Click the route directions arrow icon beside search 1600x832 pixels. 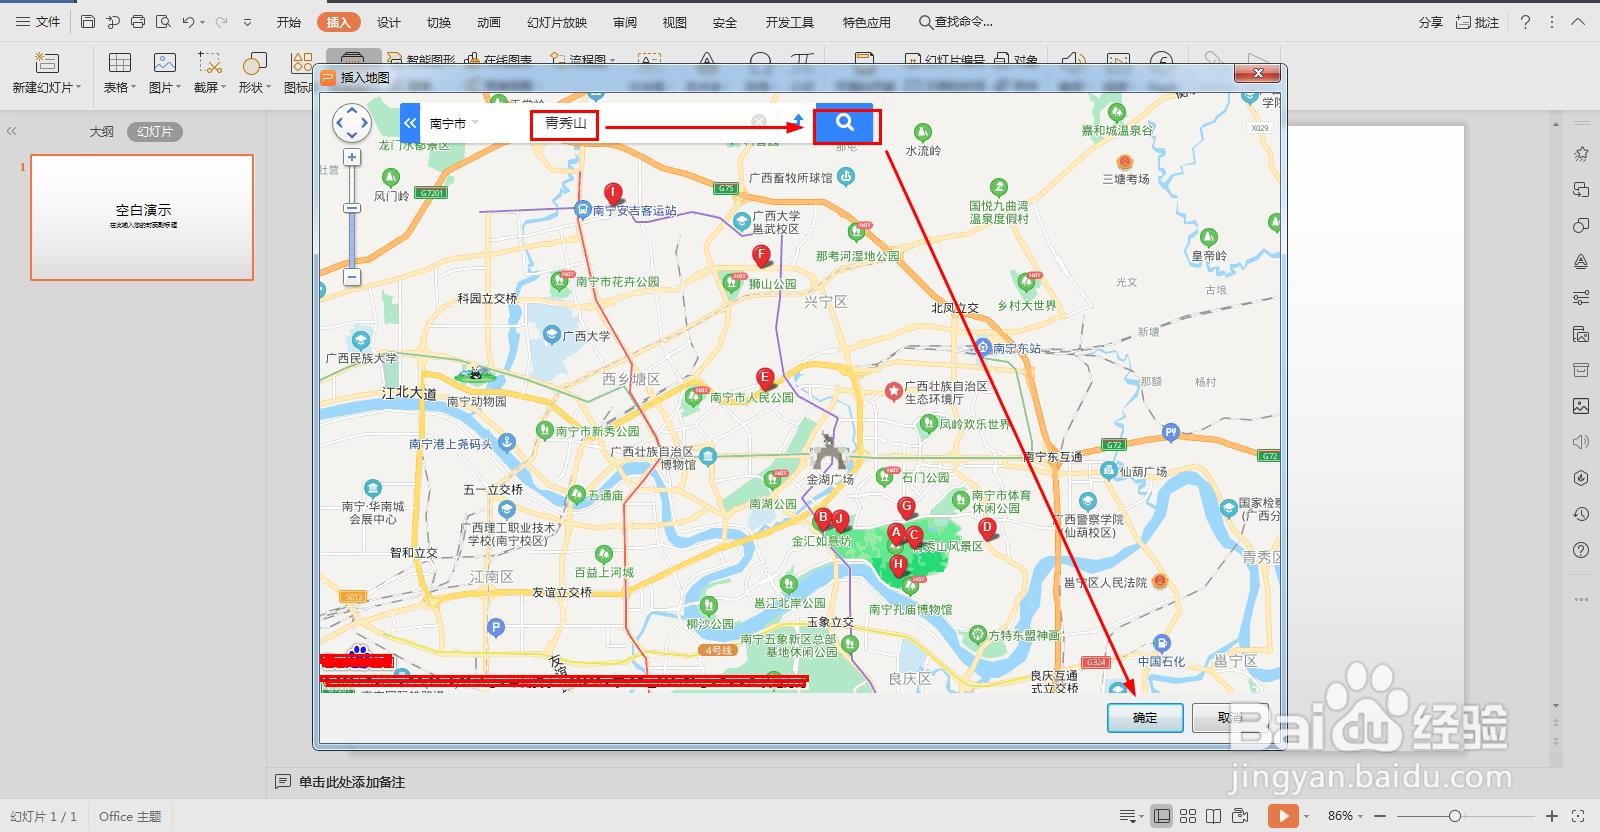[x=797, y=122]
